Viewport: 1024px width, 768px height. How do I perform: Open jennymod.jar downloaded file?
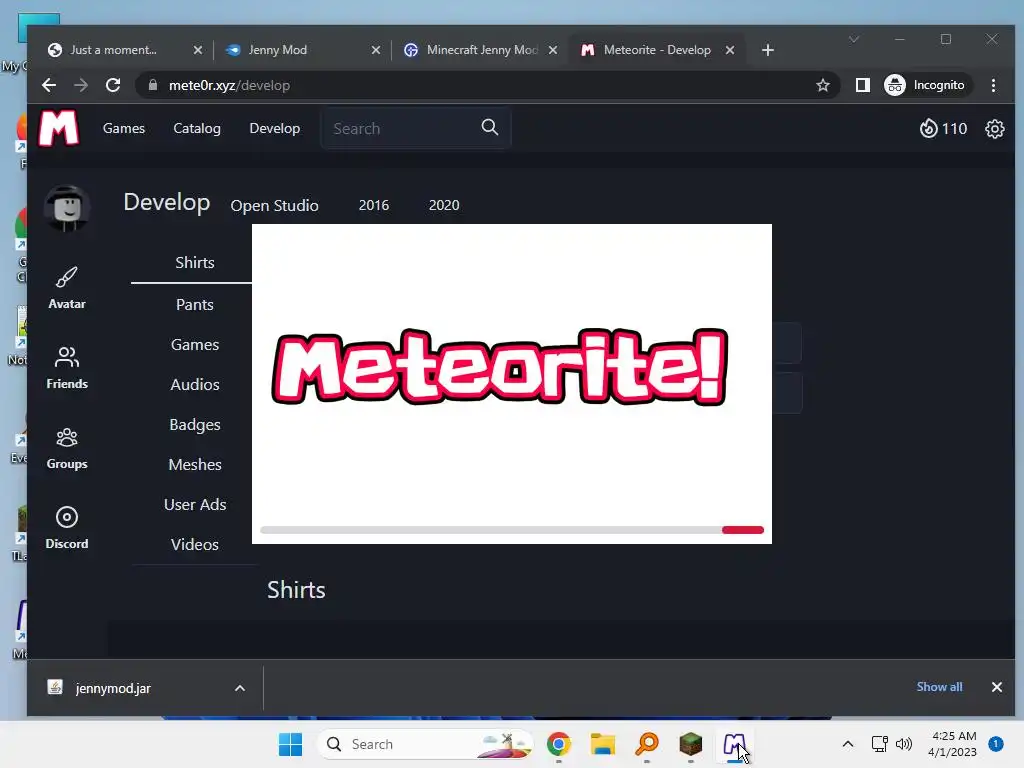[113, 688]
